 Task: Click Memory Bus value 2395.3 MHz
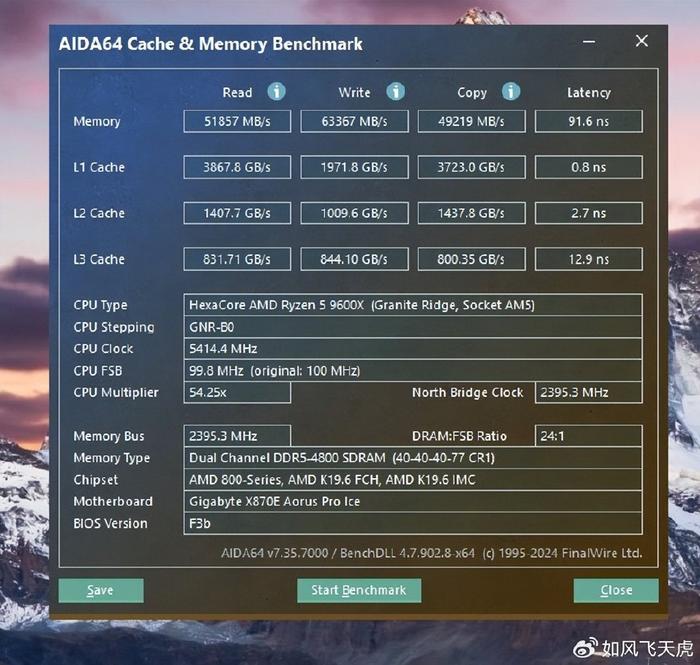pos(237,436)
